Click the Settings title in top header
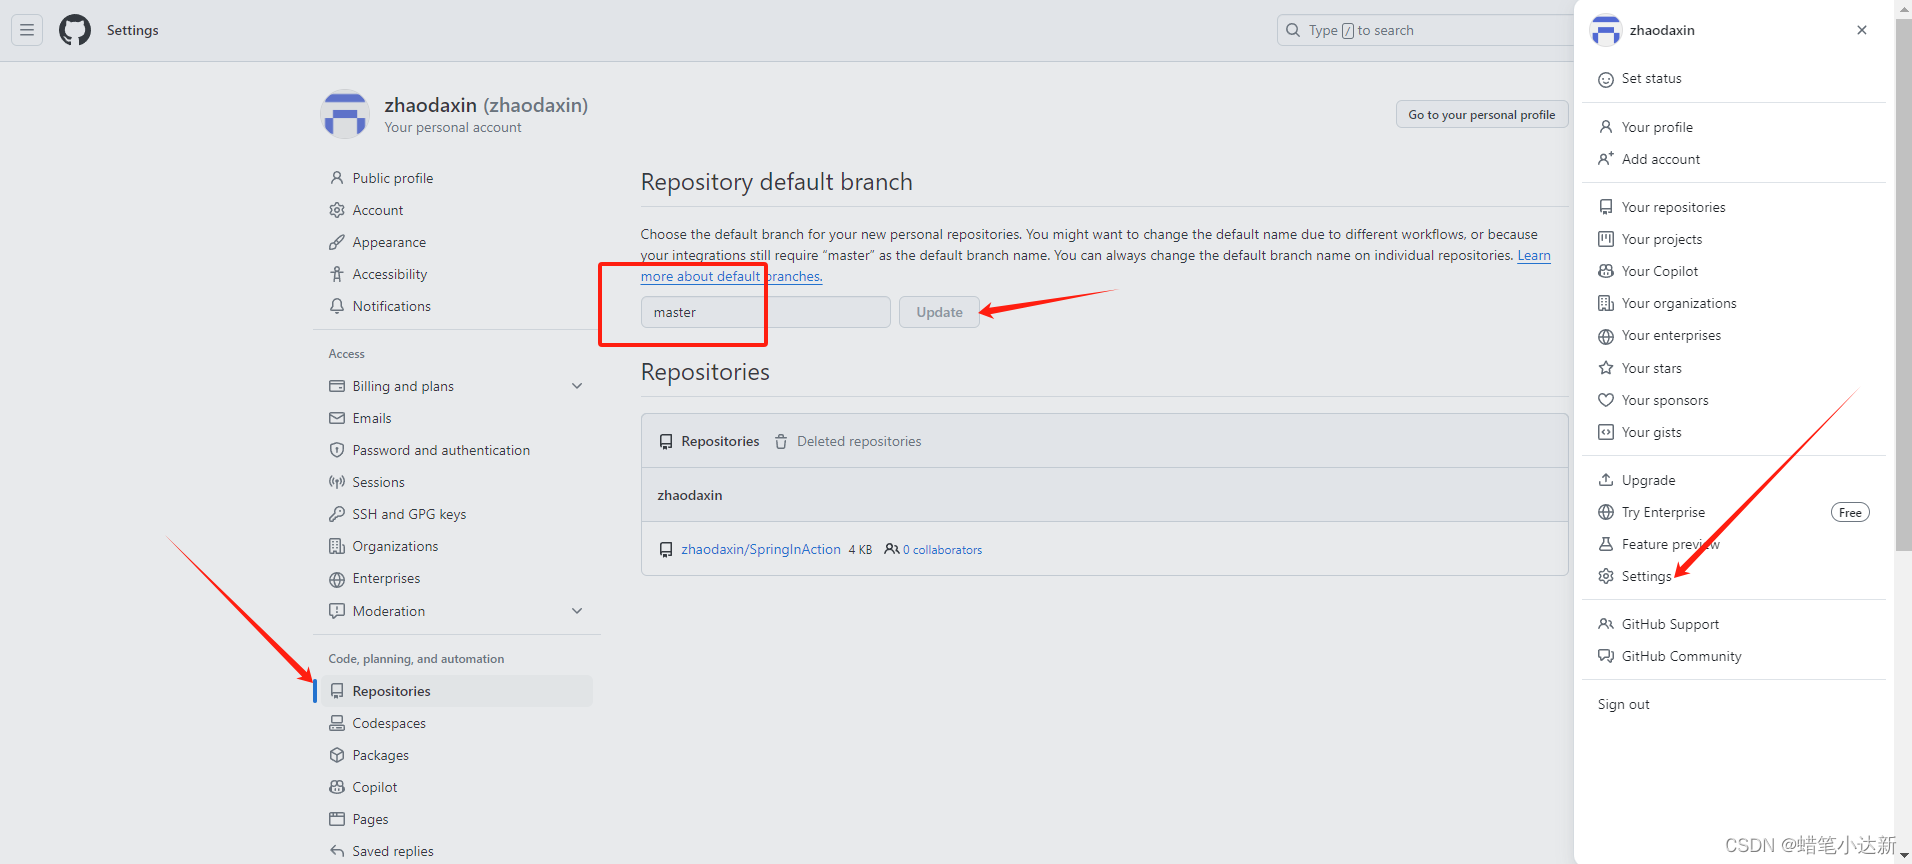Screen dimensions: 1912x864 [x=133, y=30]
